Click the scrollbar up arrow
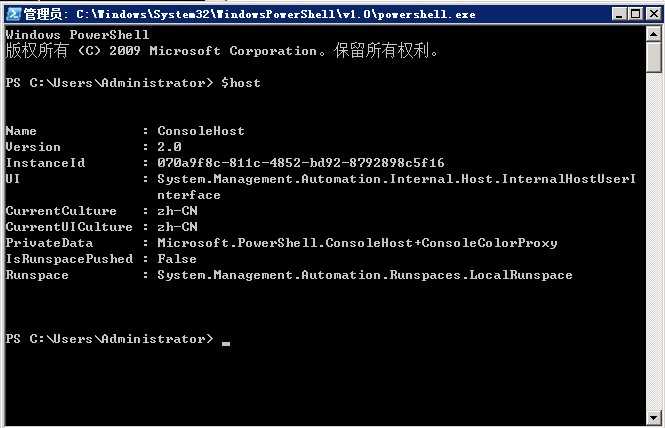The width and height of the screenshot is (665, 428). pyautogui.click(x=654, y=34)
